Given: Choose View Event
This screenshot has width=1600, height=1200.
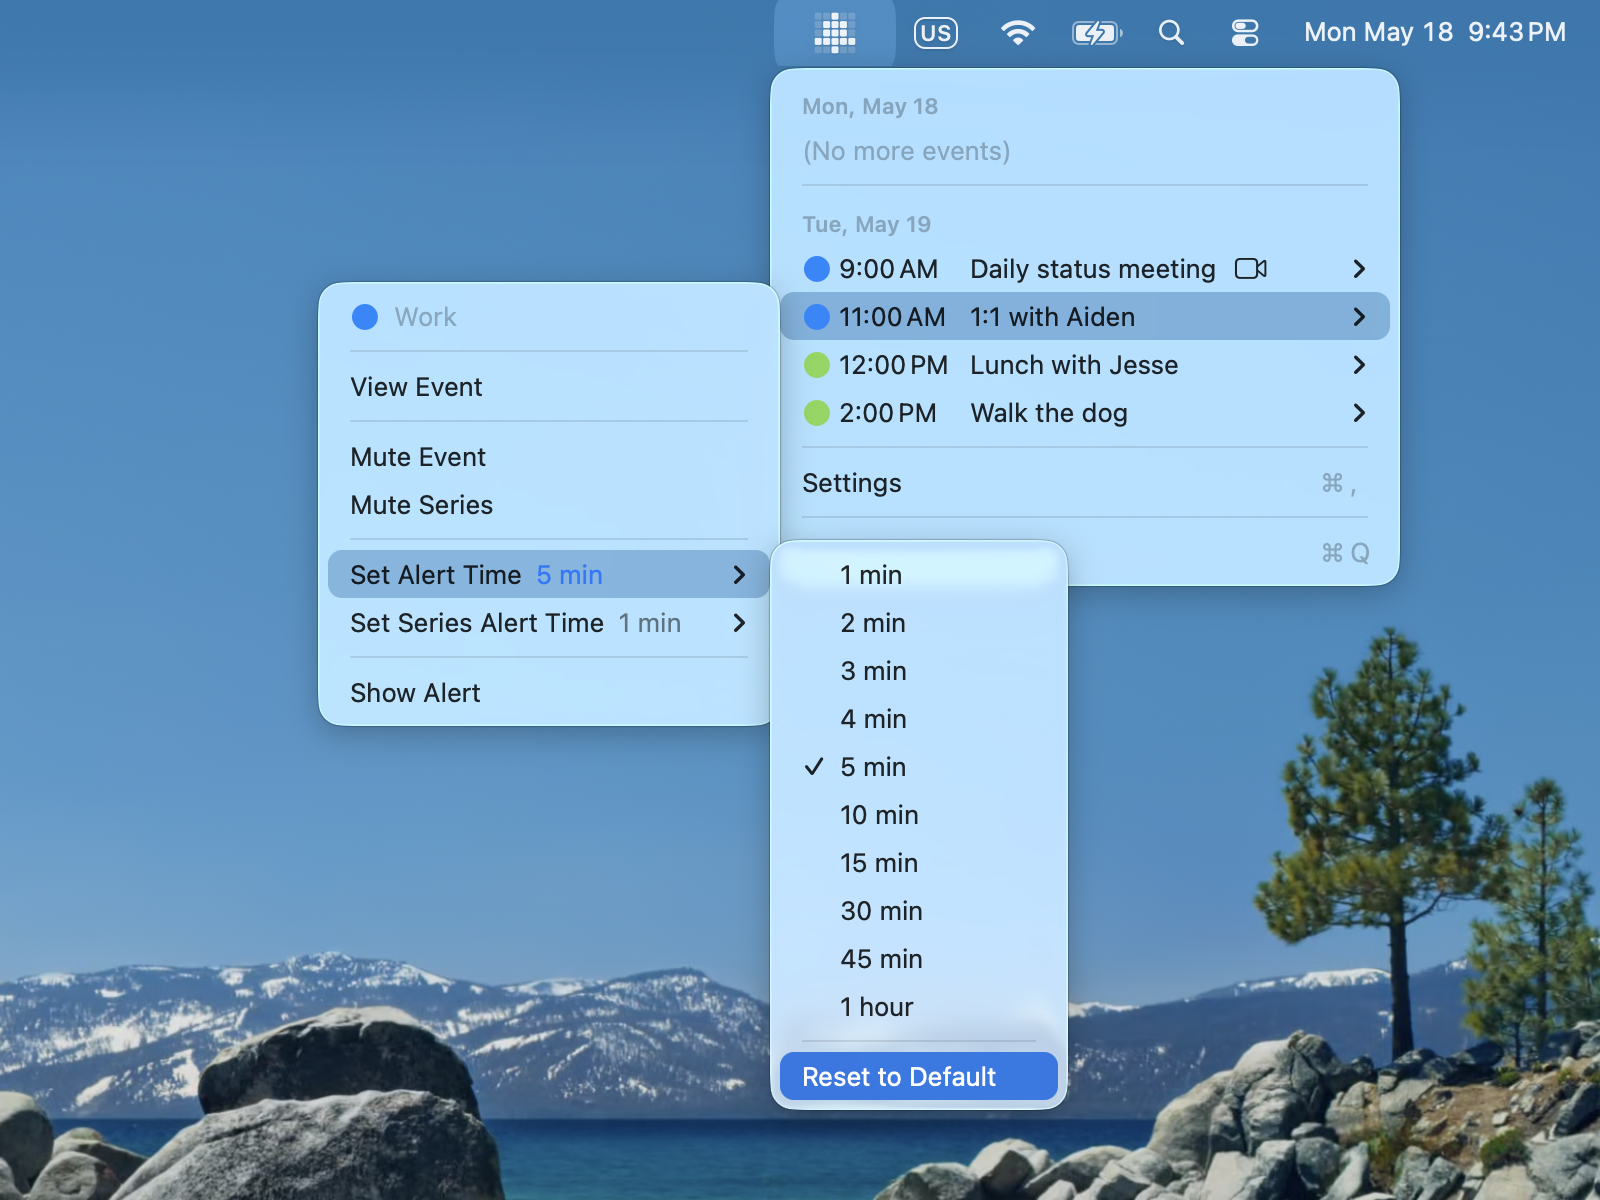Looking at the screenshot, I should pos(549,387).
